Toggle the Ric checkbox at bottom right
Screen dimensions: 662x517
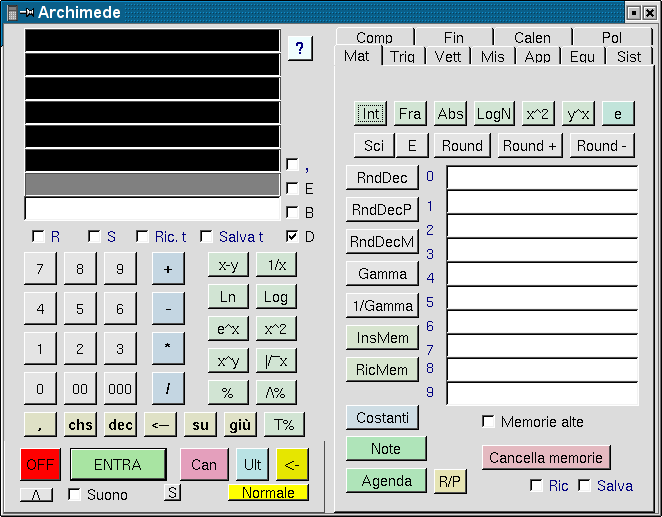536,485
